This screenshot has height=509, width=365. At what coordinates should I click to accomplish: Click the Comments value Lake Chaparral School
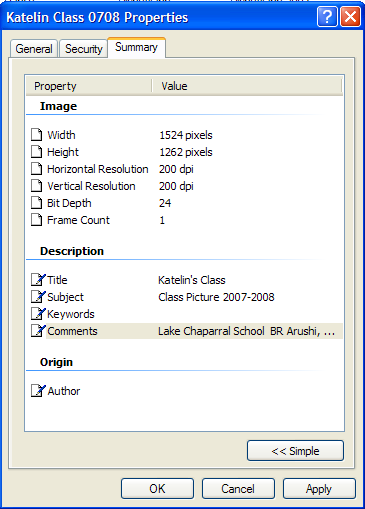247,331
